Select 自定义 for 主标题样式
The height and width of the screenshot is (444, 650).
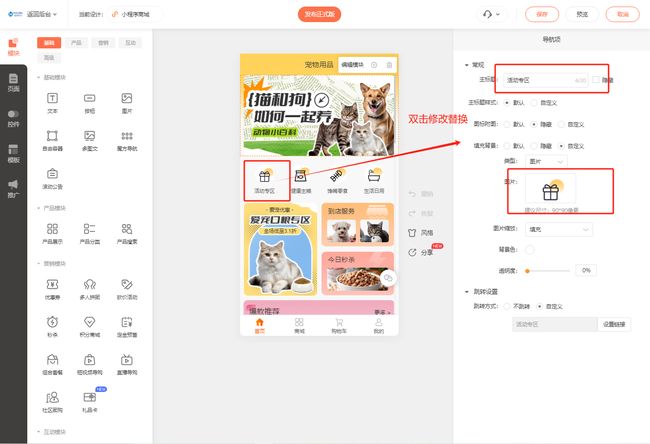click(x=534, y=102)
